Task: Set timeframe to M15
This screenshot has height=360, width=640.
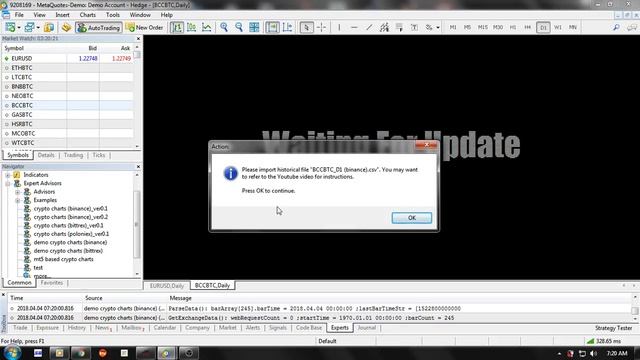Action: [x=482, y=27]
